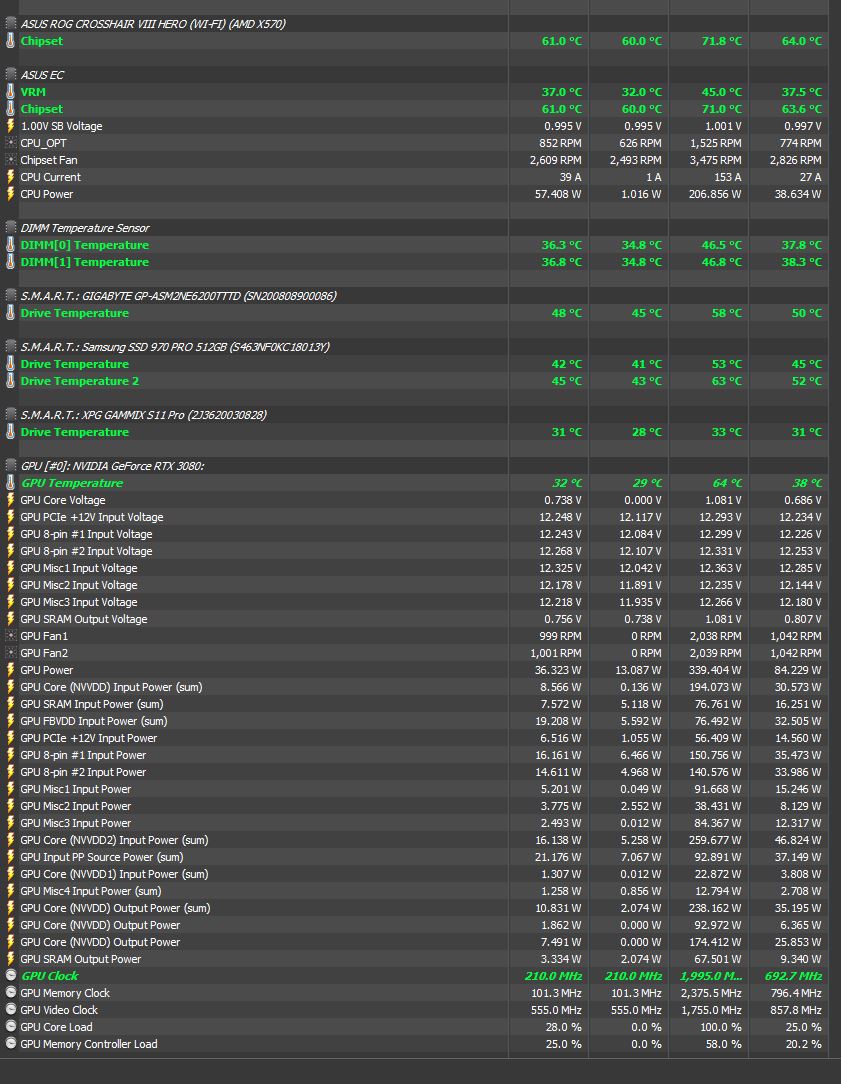Click the thermometer icon beside VRM
Viewport: 841px width, 1084px height.
coord(10,92)
